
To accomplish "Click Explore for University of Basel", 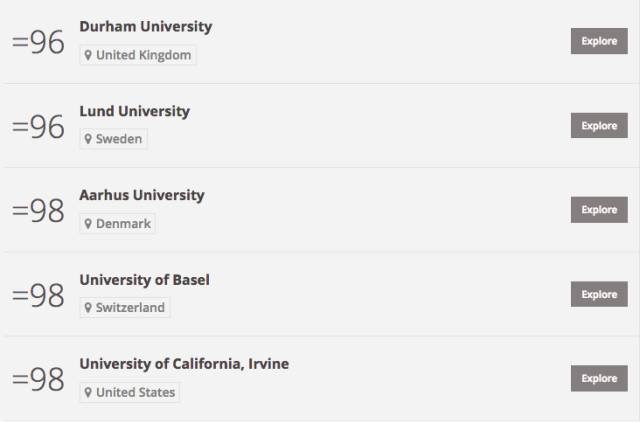I will (599, 294).
